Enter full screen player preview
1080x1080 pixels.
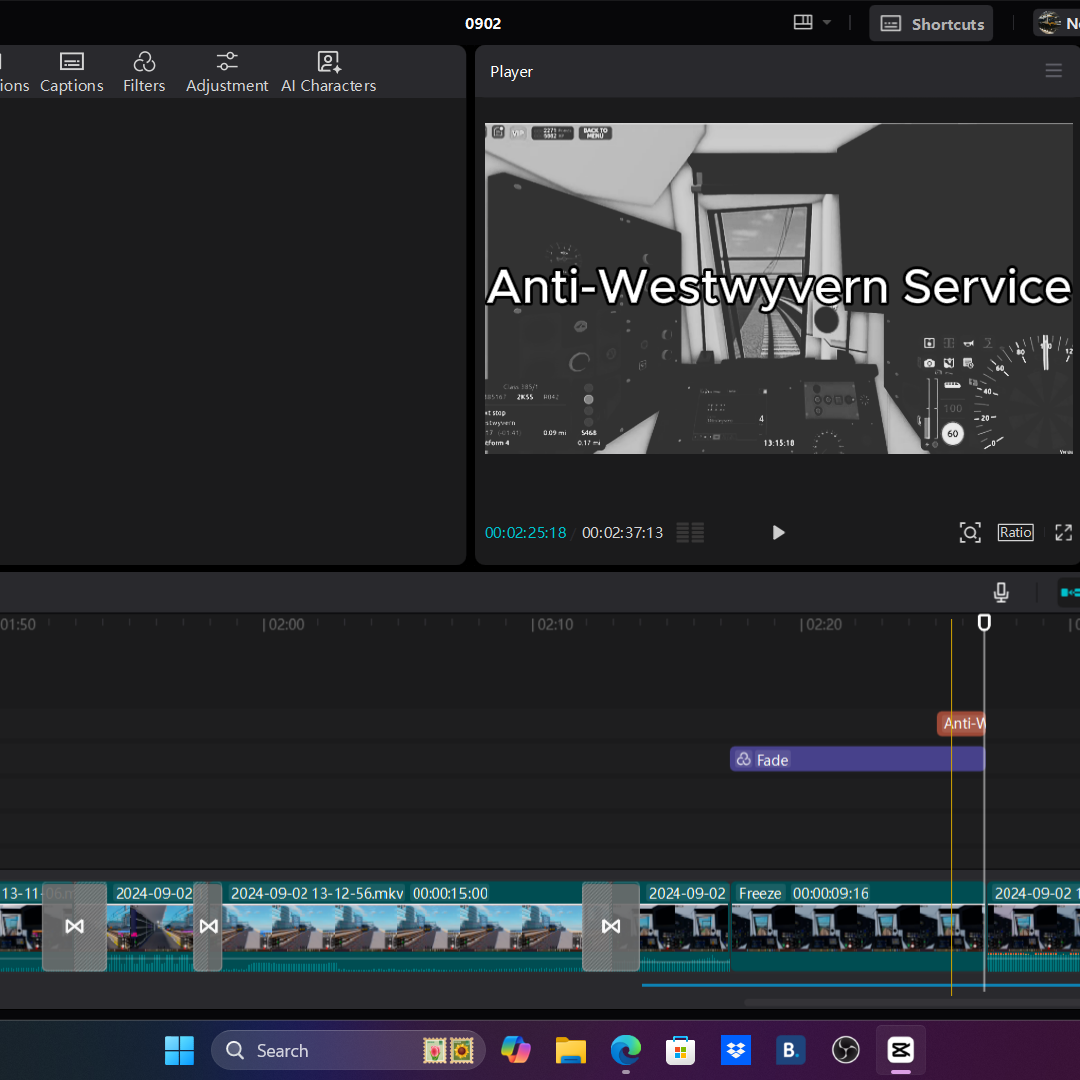click(1063, 533)
